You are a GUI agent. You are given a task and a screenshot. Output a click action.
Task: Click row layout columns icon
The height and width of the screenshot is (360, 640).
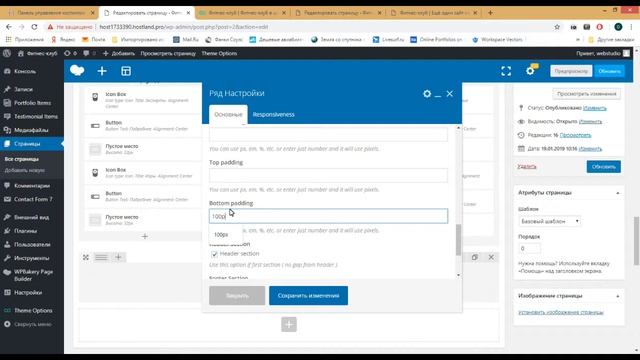coord(101,257)
